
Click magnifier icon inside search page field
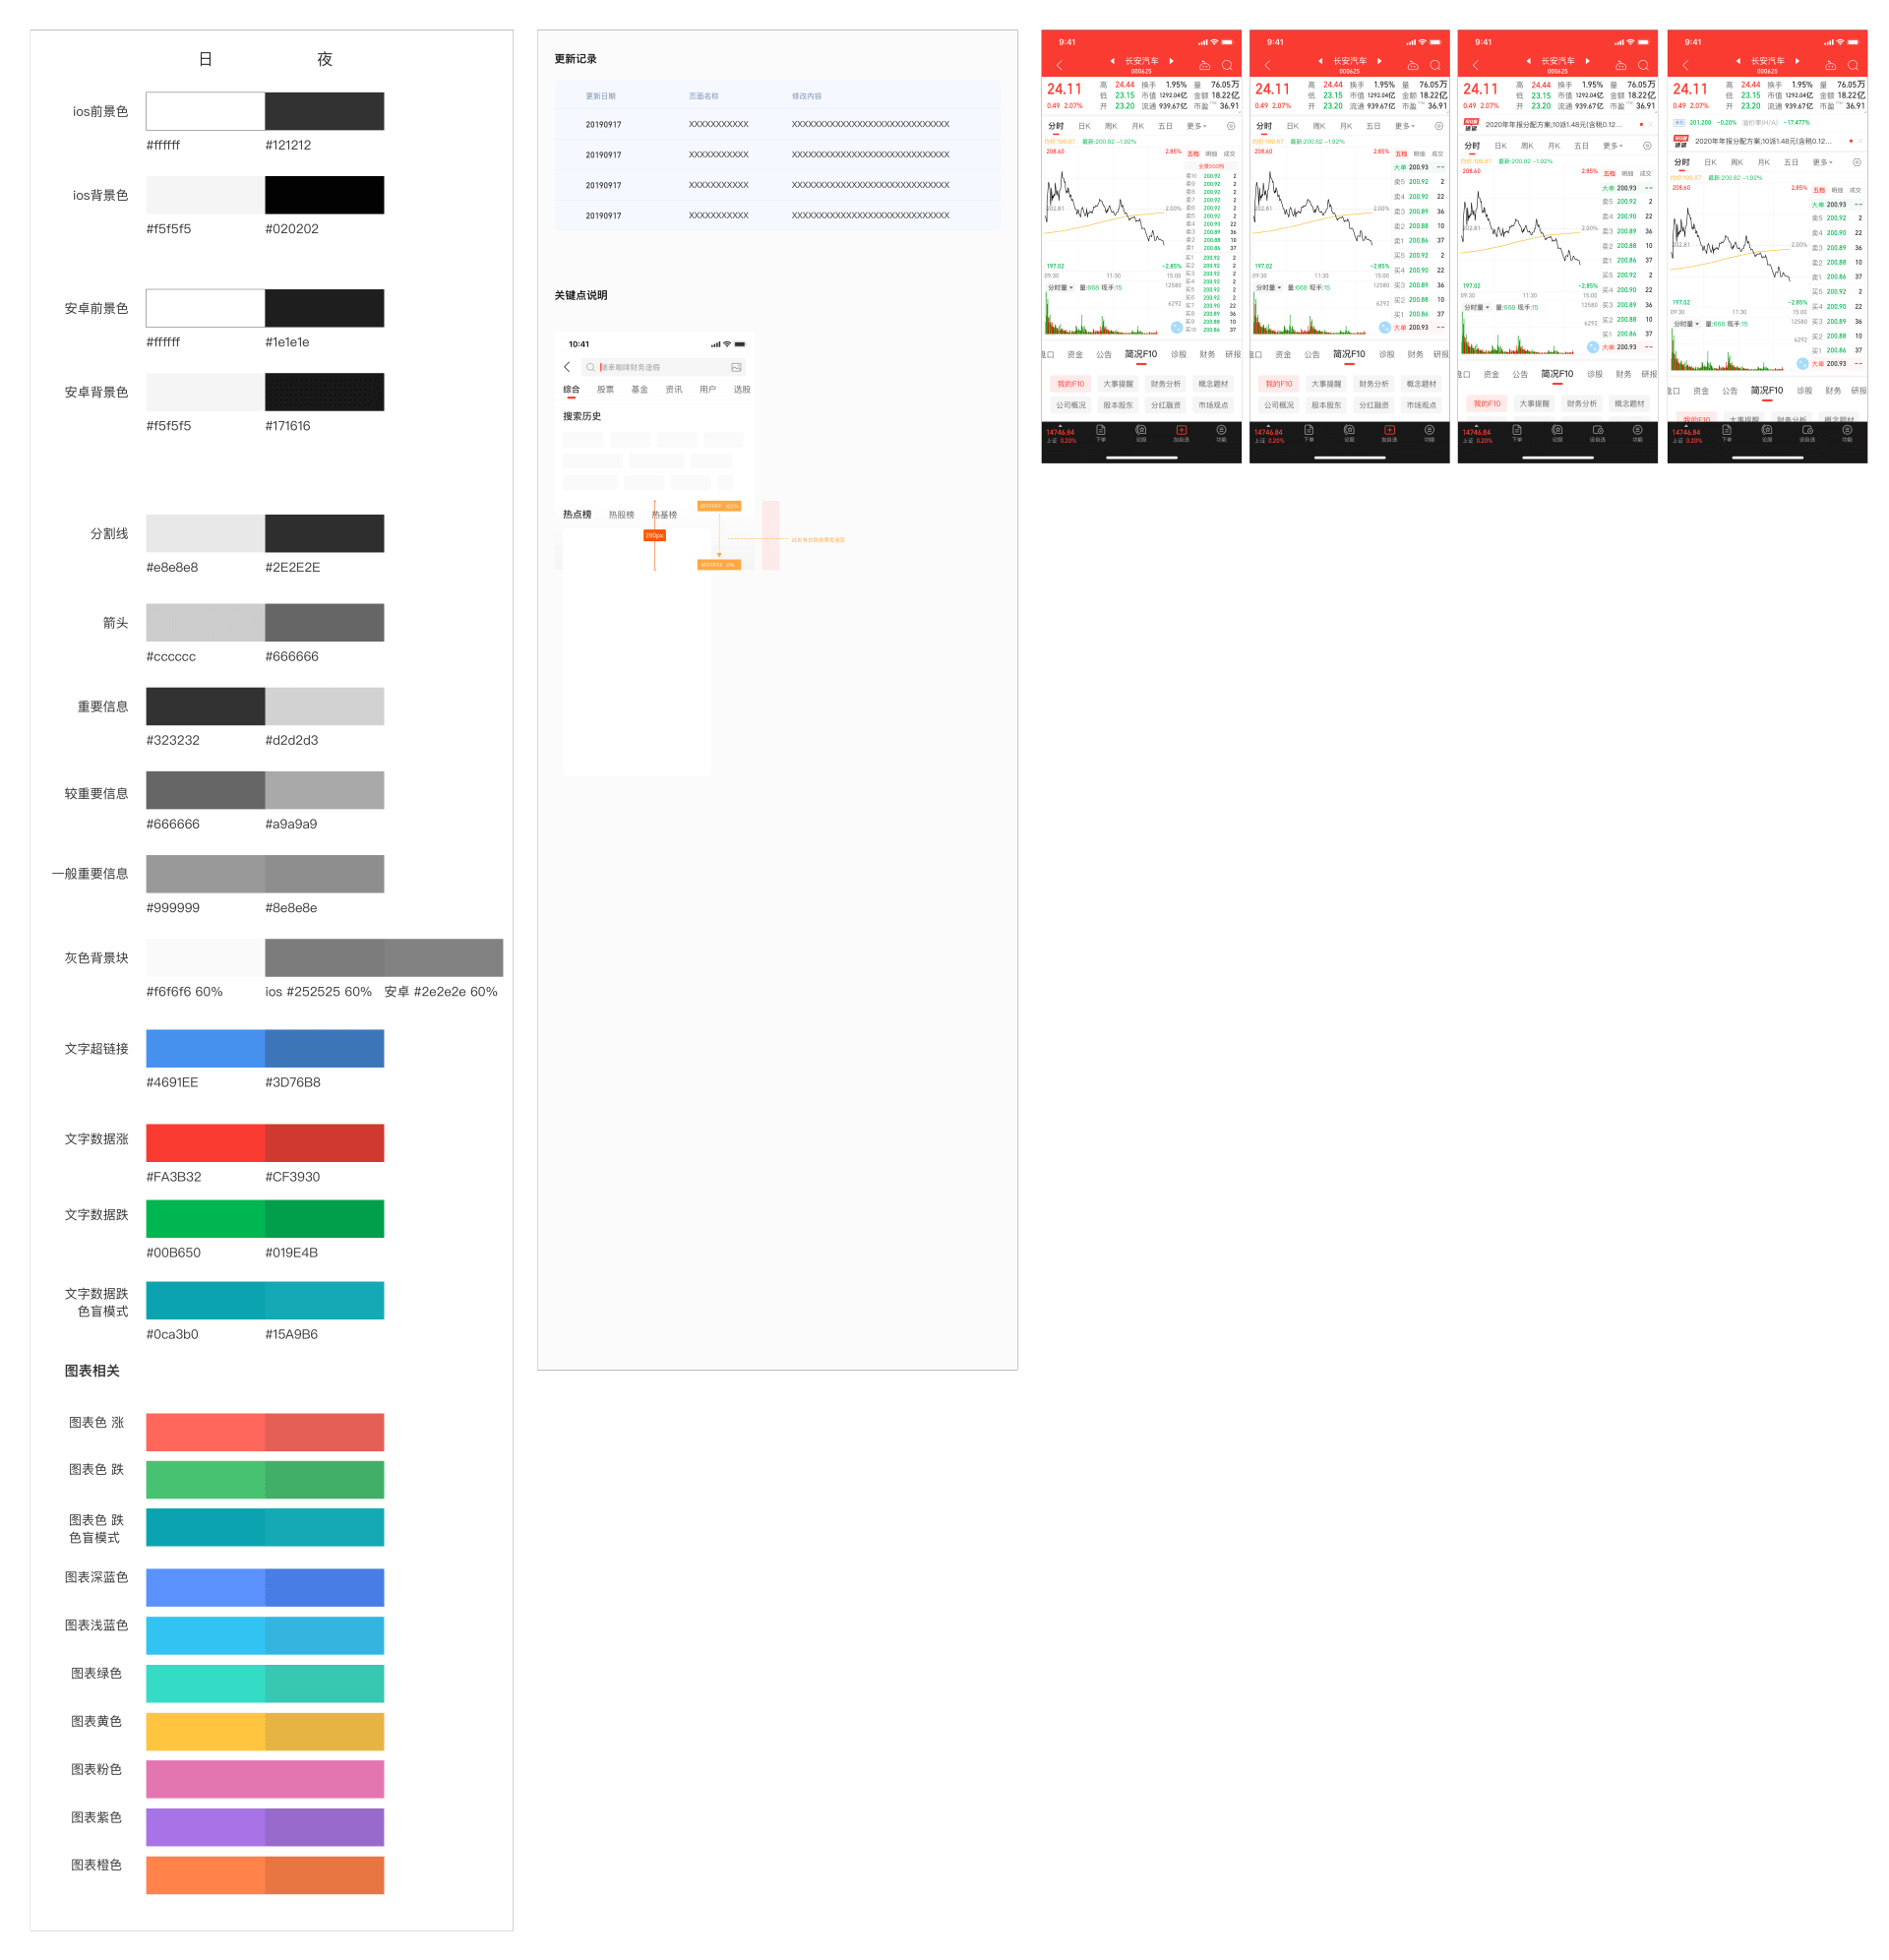pos(590,367)
